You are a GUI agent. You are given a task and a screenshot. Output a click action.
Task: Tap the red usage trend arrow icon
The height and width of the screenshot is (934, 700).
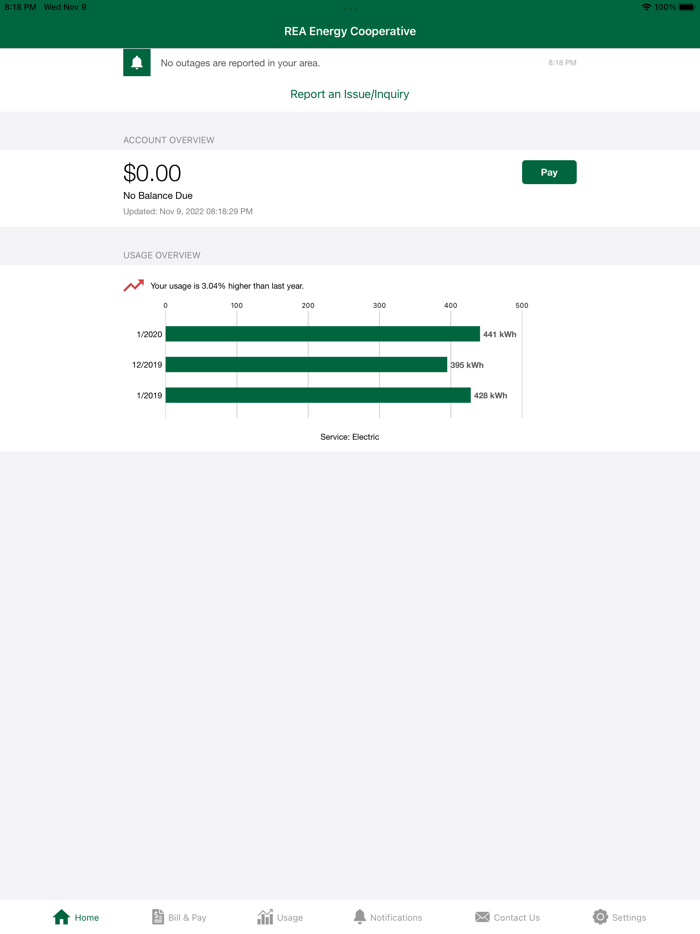point(134,285)
